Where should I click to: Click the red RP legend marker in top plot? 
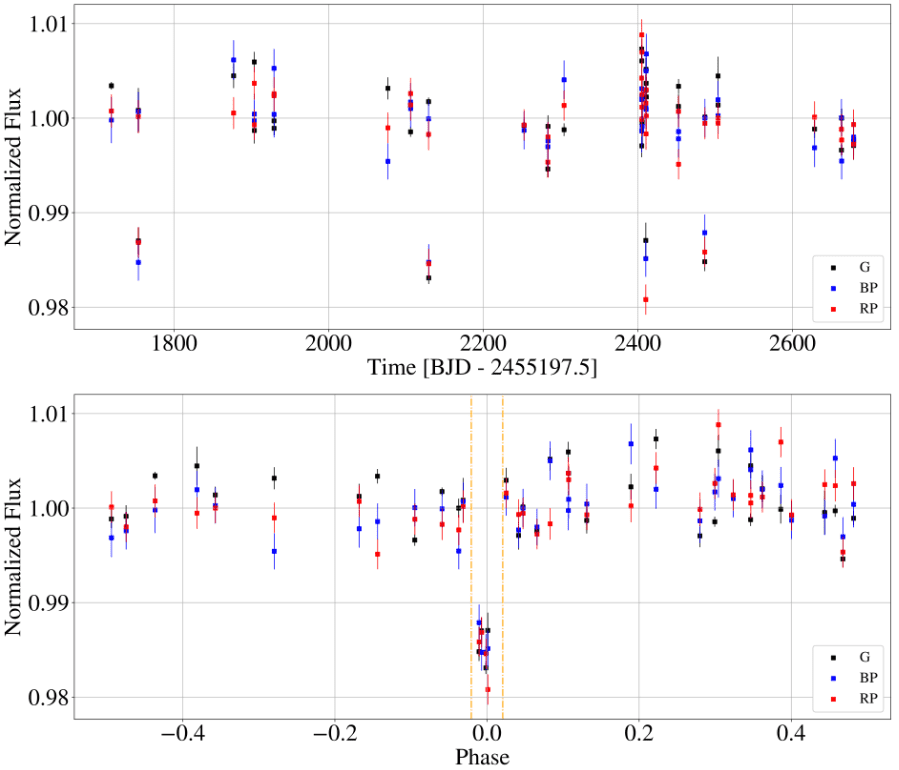click(x=834, y=309)
